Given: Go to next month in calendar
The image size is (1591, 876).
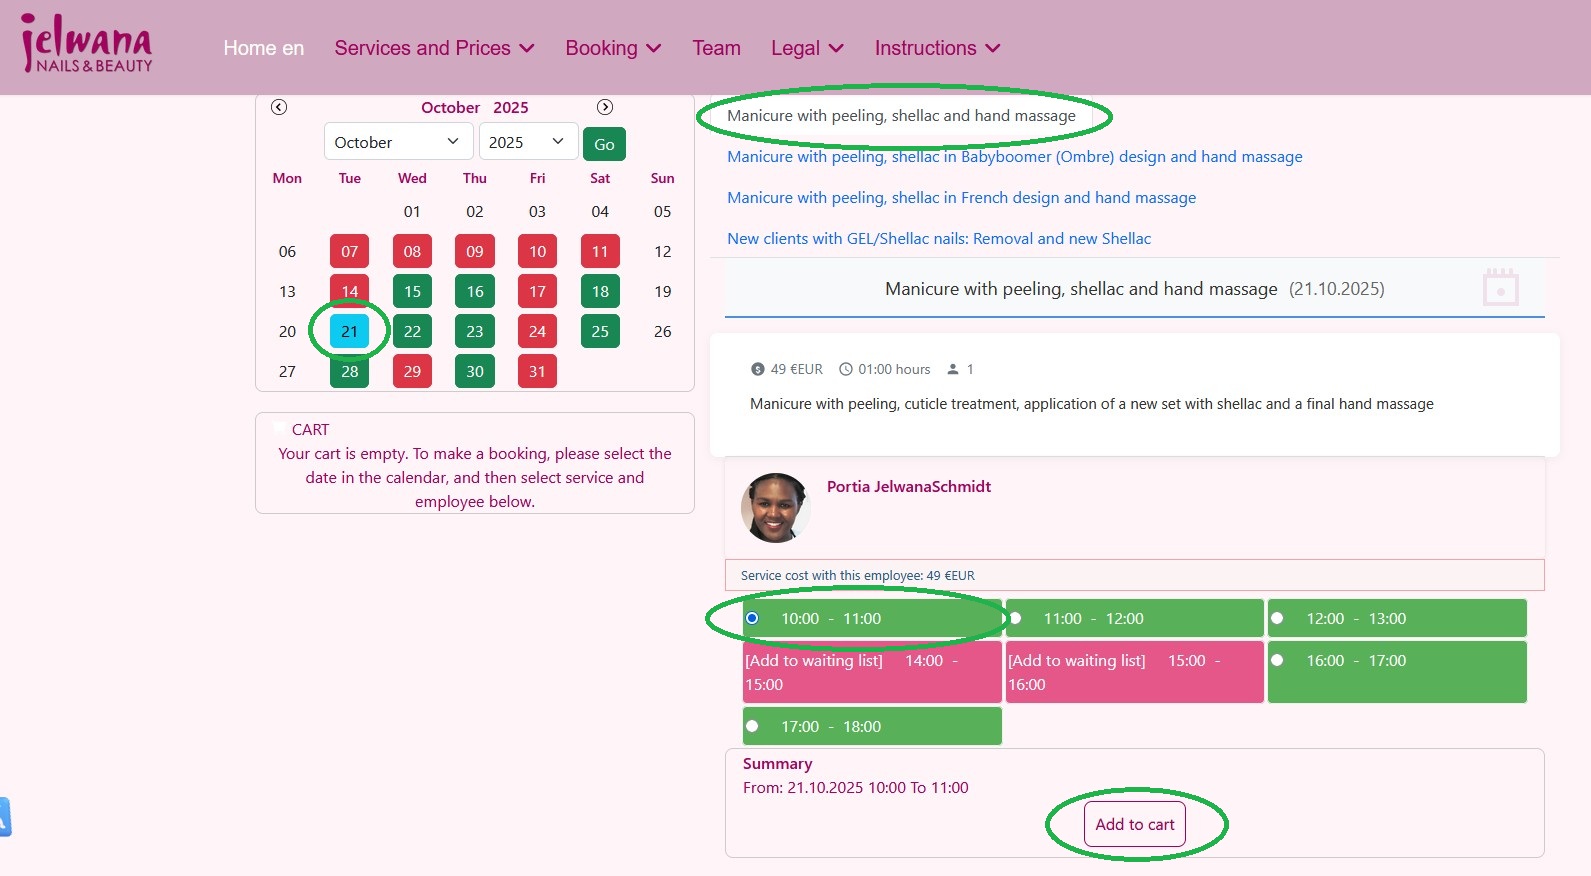Looking at the screenshot, I should pos(605,107).
